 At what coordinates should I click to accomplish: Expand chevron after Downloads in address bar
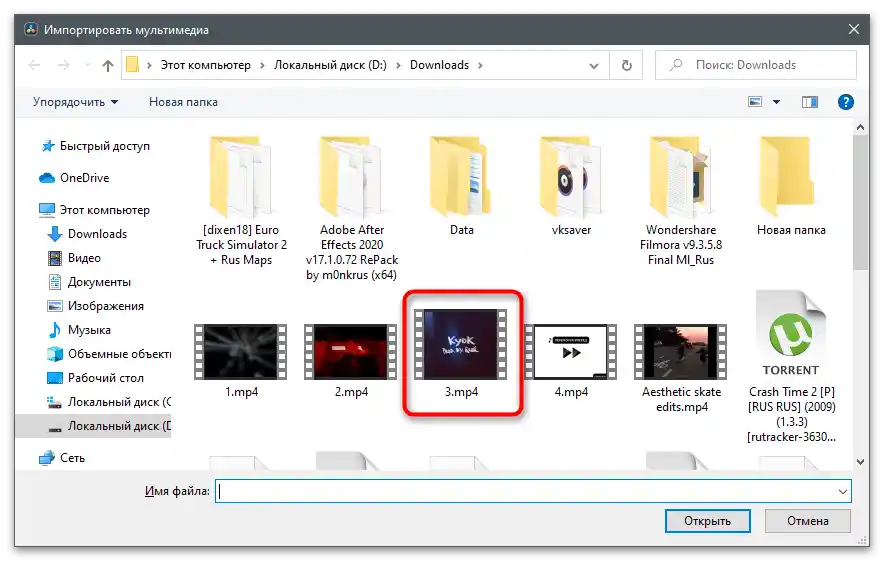point(480,65)
